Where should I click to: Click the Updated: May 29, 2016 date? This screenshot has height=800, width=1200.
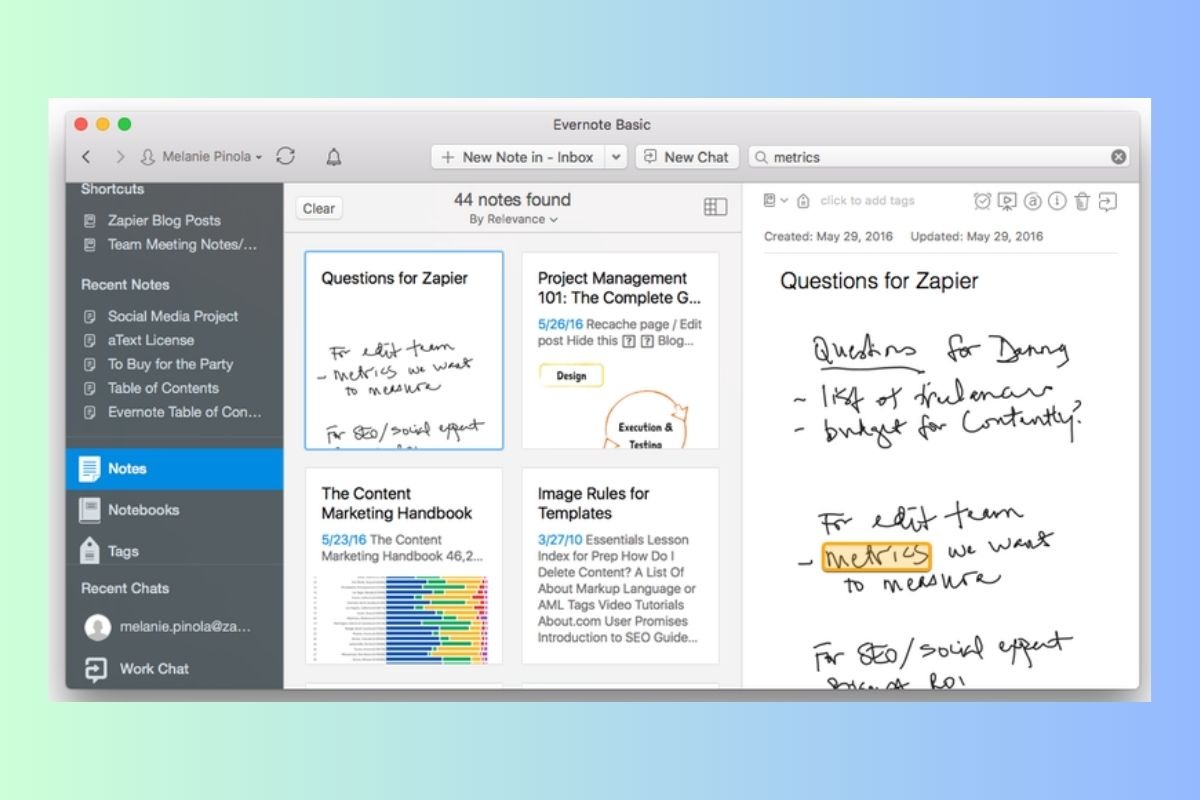pyautogui.click(x=976, y=237)
